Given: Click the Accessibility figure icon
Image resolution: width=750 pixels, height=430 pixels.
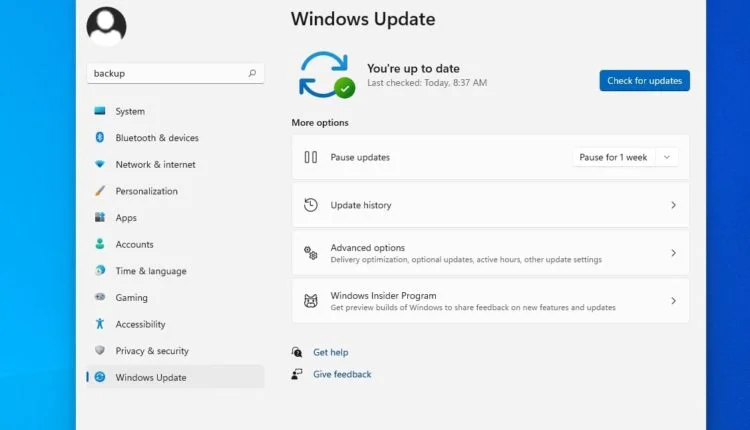Looking at the screenshot, I should (99, 324).
